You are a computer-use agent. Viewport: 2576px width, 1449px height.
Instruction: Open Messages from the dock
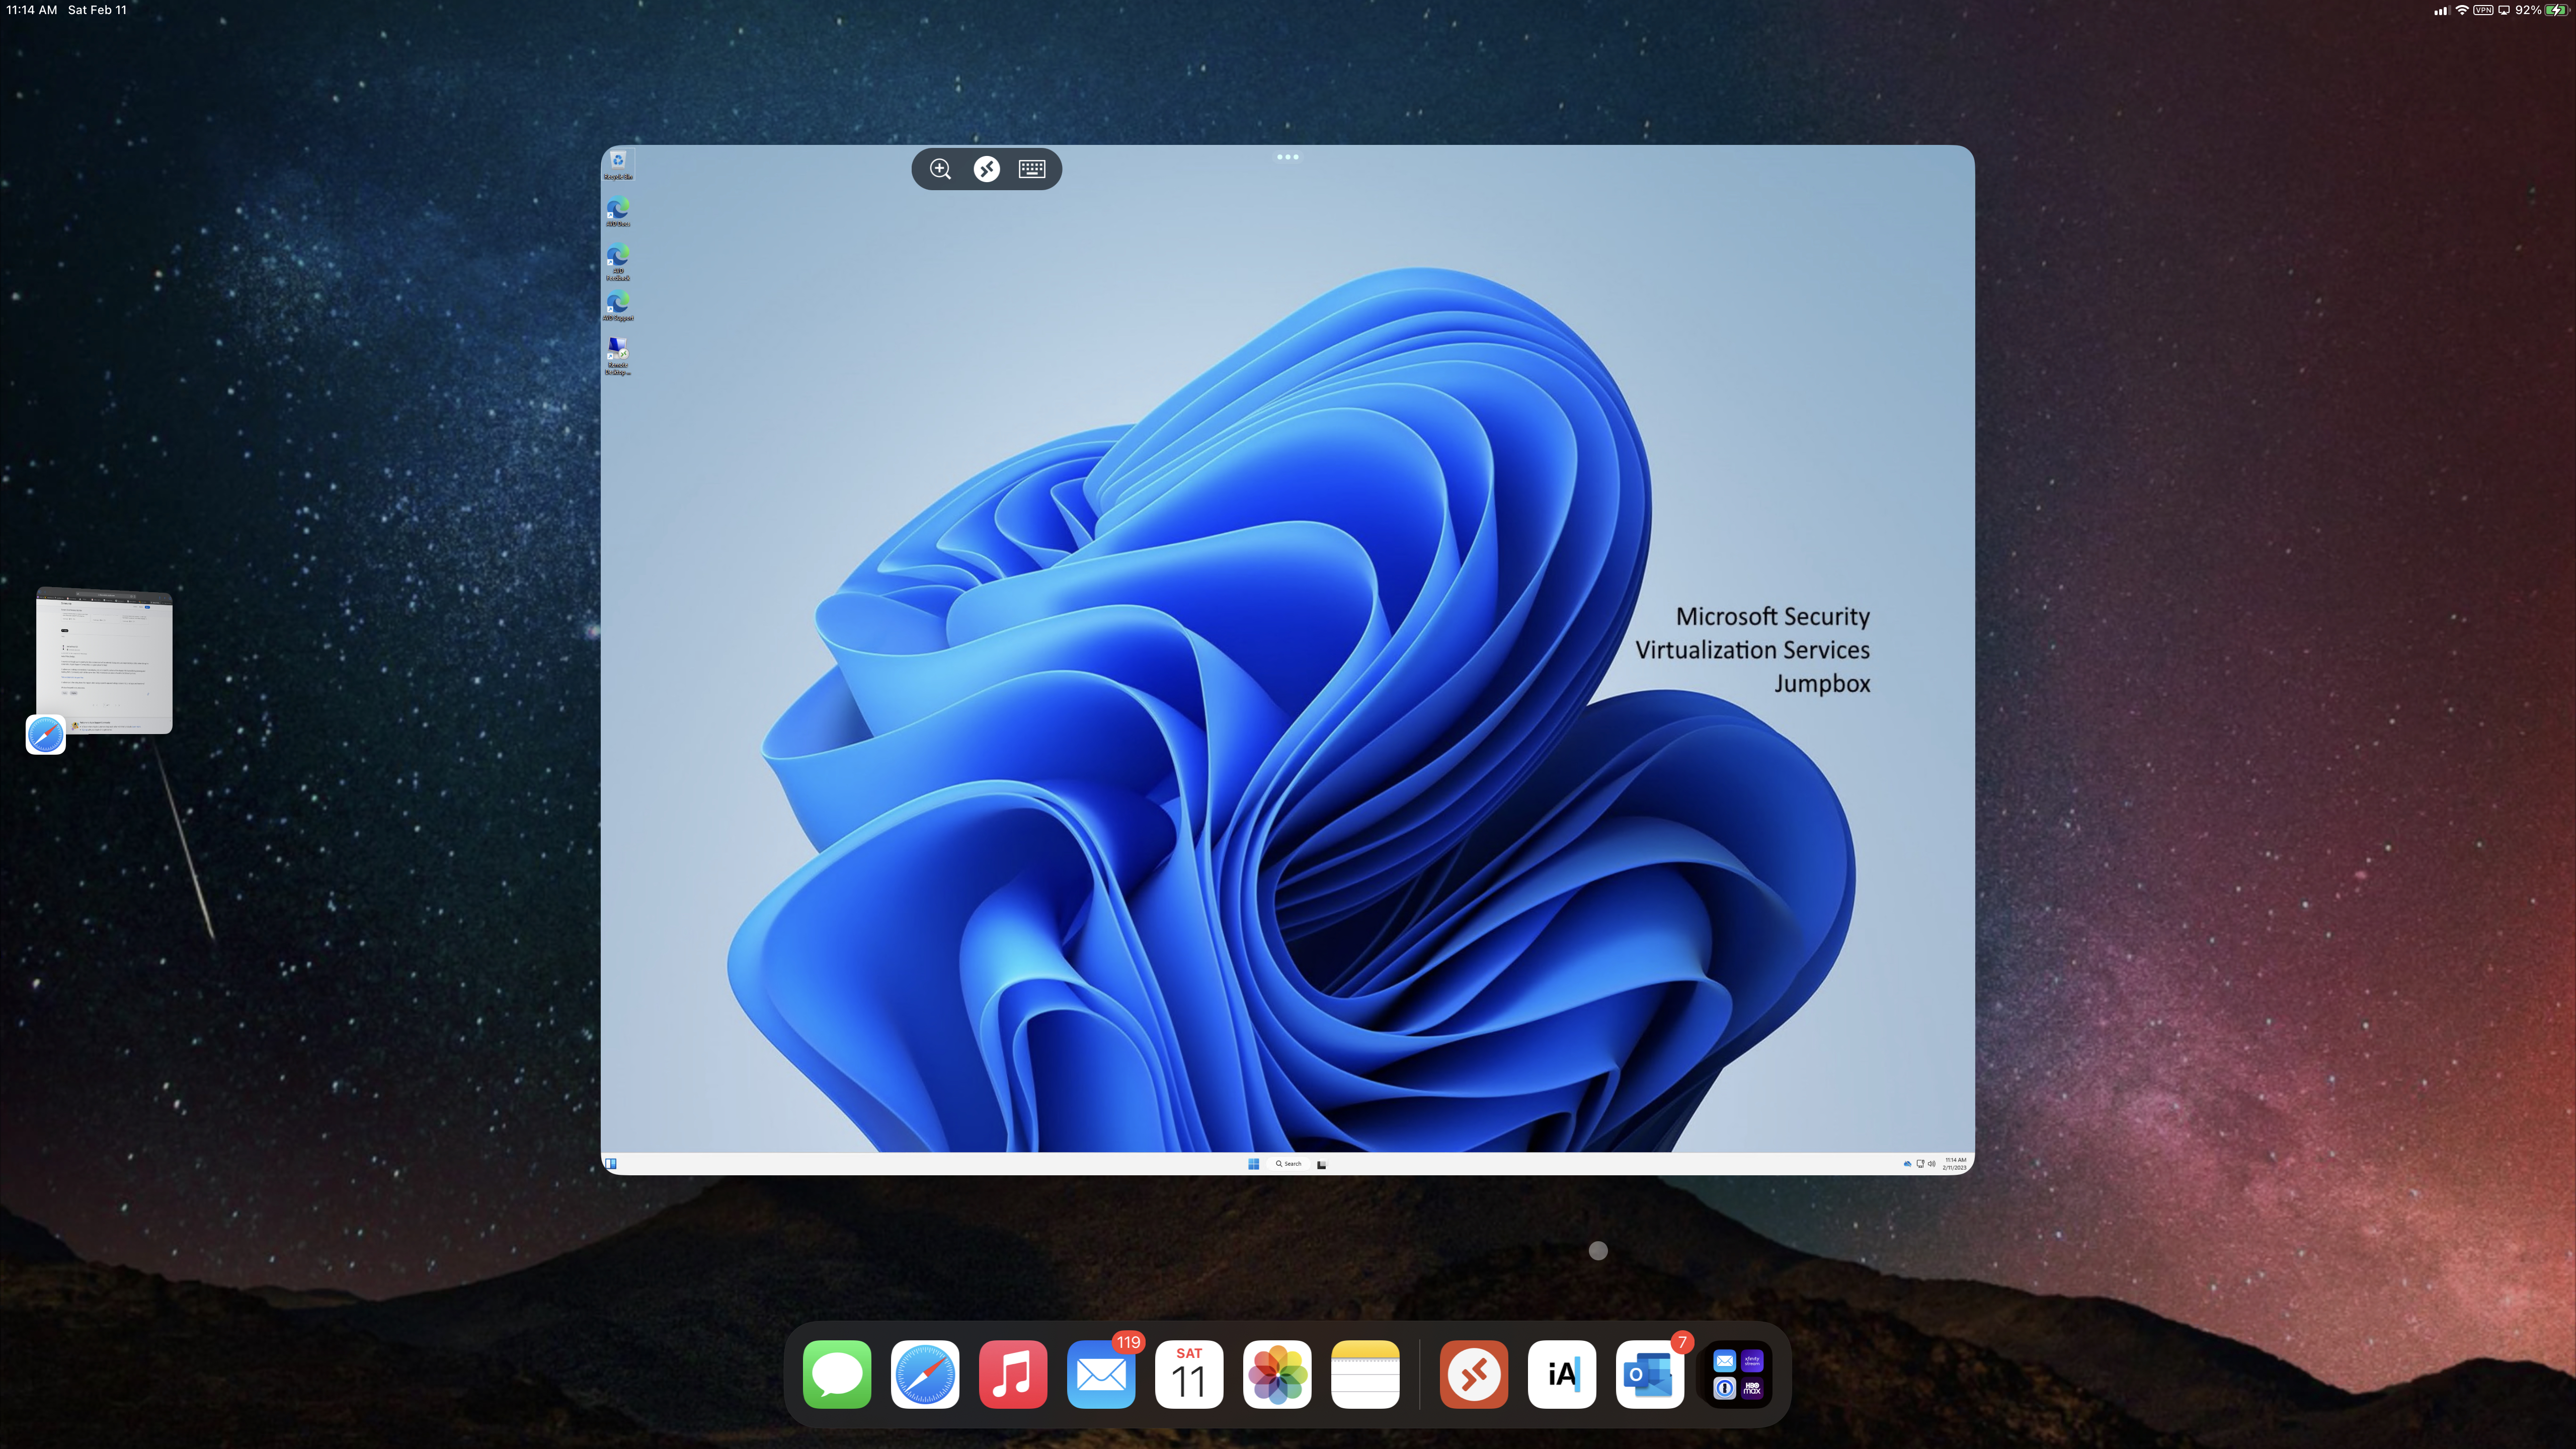tap(837, 1374)
